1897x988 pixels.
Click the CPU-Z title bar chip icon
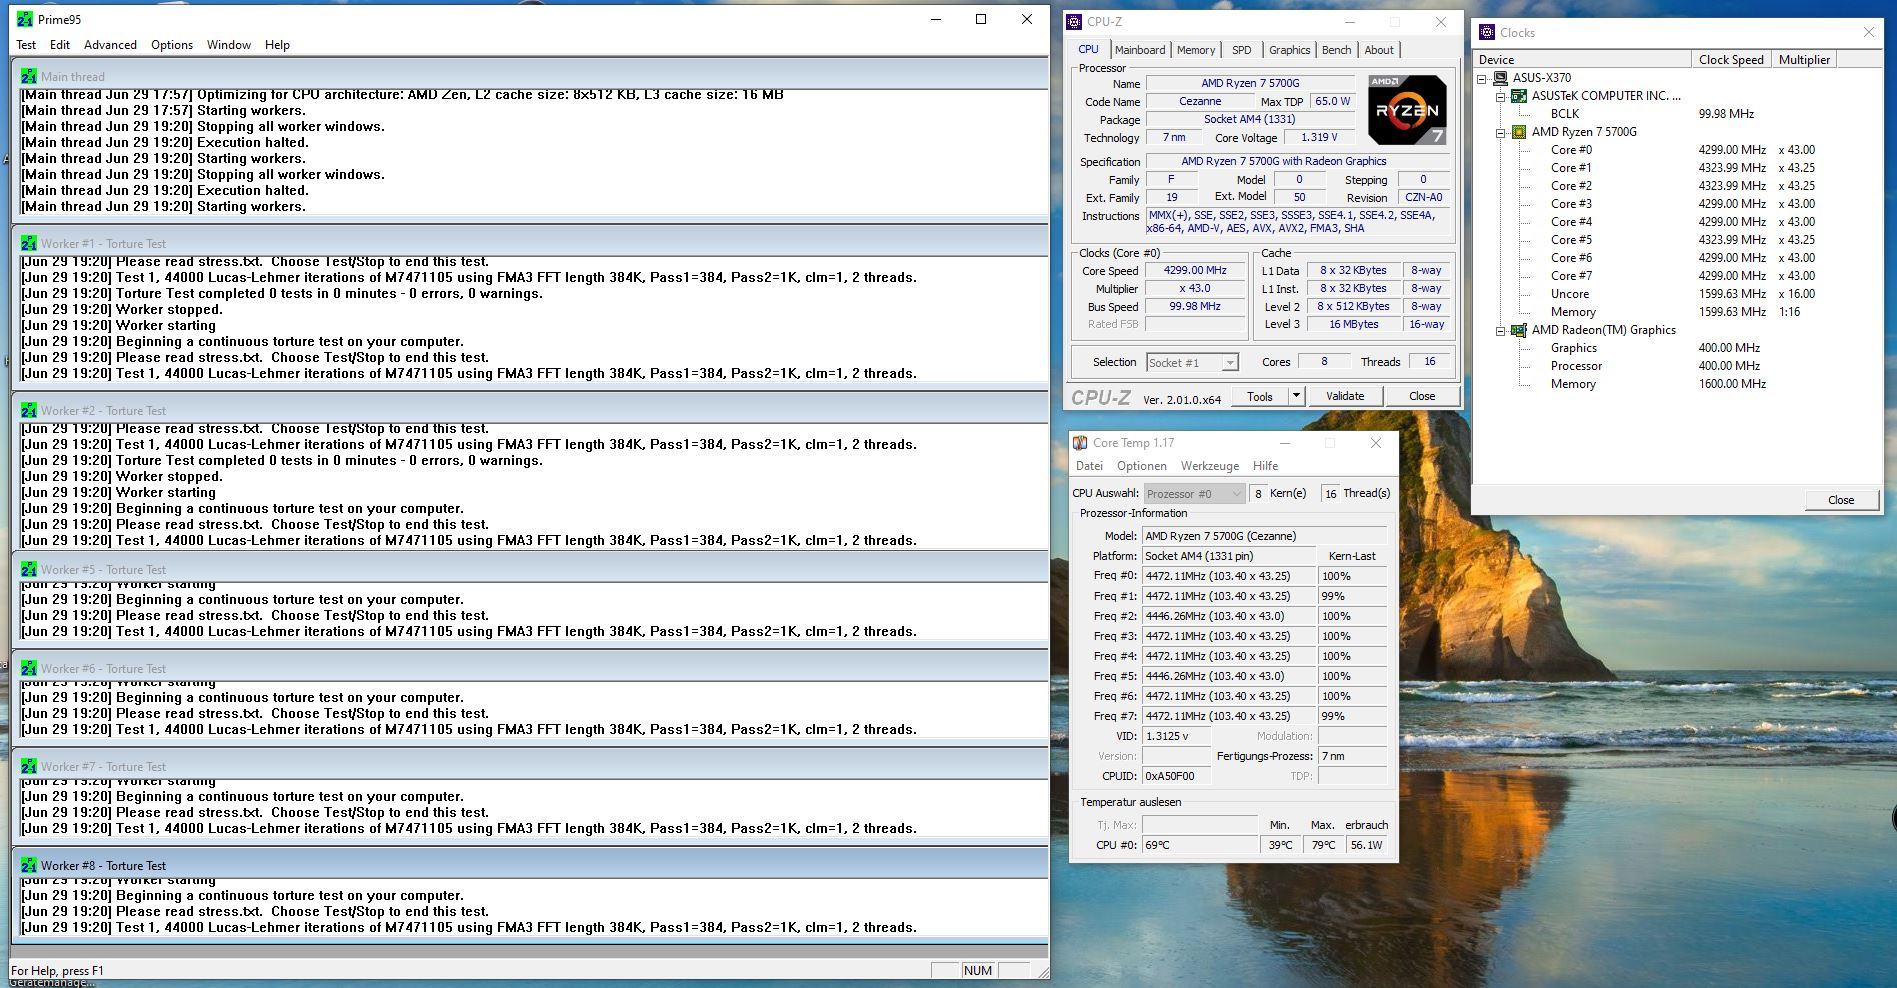pyautogui.click(x=1075, y=21)
